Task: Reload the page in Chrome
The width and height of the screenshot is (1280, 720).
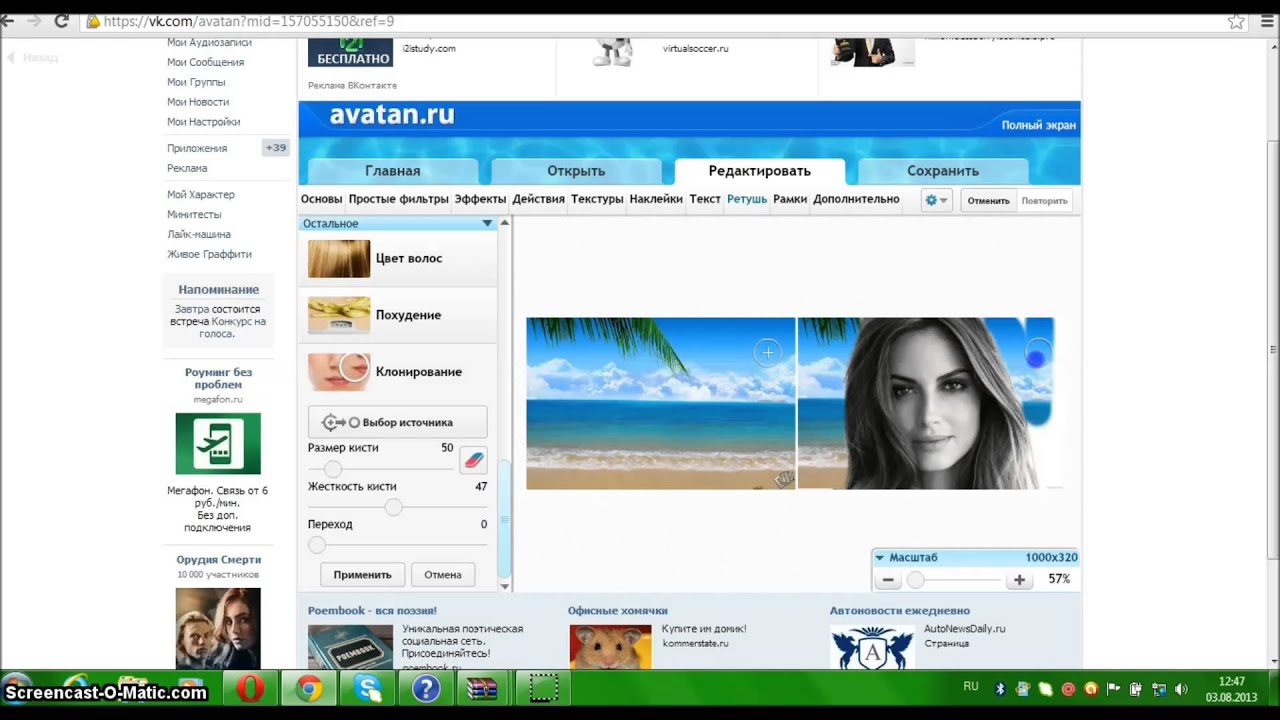Action: pyautogui.click(x=61, y=21)
